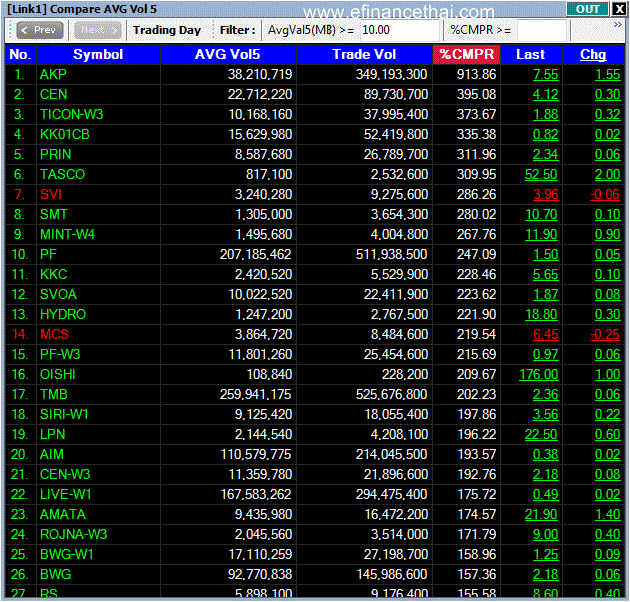Open MINT-W4 change link 0.90

(608, 234)
